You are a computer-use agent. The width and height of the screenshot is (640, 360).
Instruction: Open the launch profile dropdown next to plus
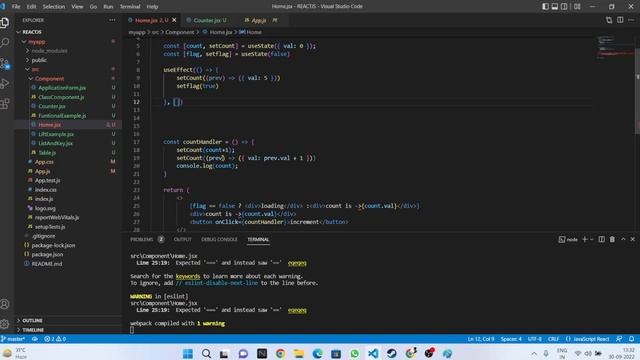591,239
